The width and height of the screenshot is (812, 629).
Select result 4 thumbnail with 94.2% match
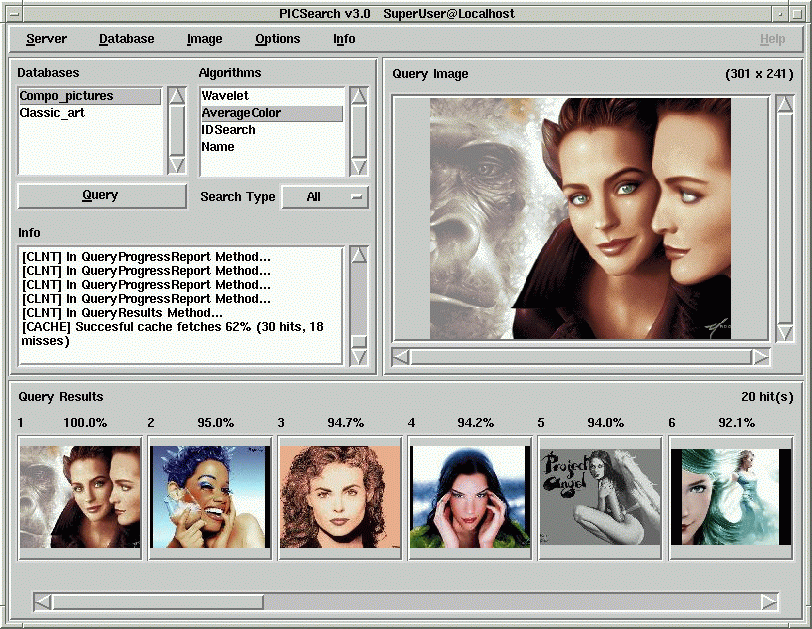point(470,498)
